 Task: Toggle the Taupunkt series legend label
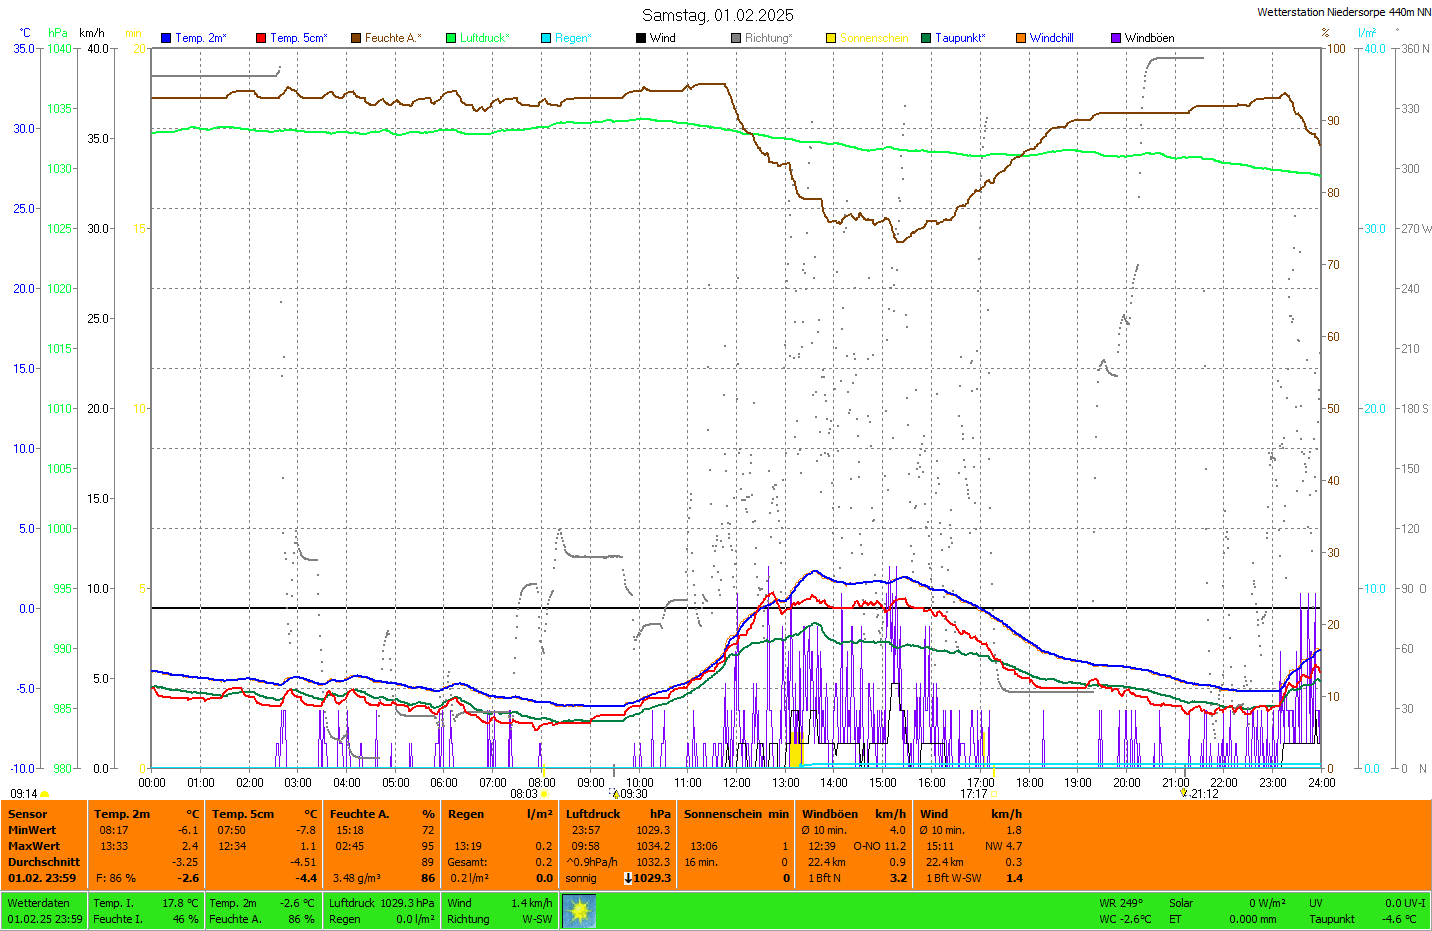[x=959, y=38]
